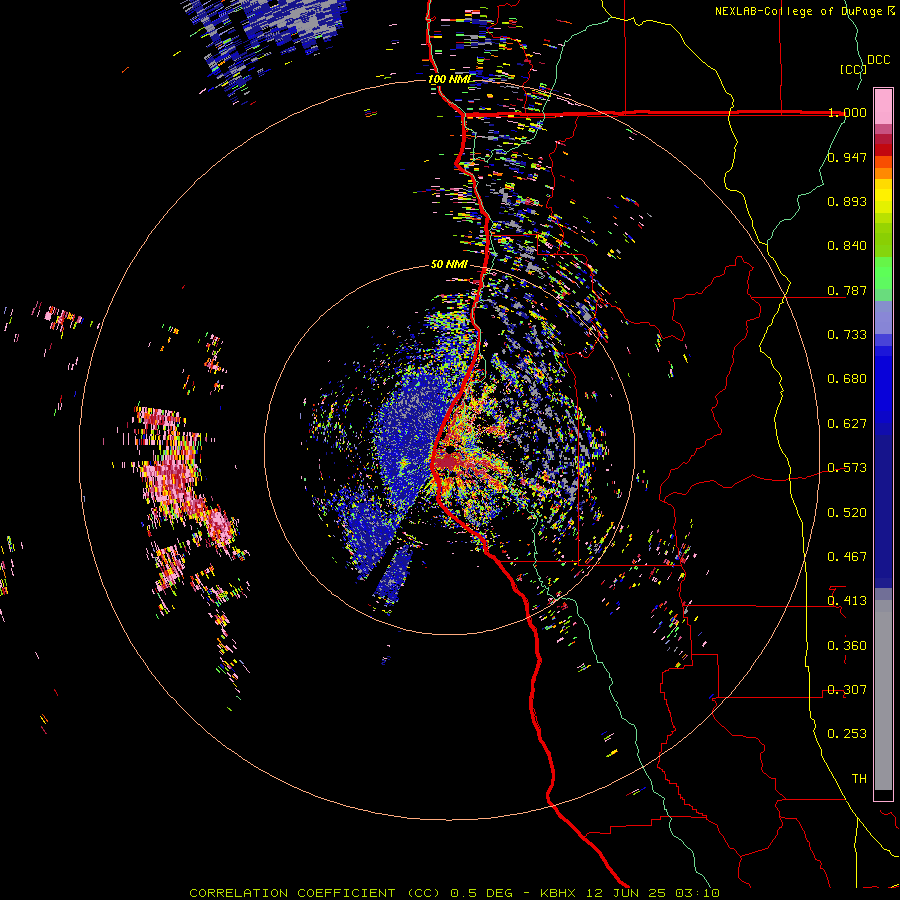
Task: Select the 0.627 legend value
Action: click(x=847, y=424)
